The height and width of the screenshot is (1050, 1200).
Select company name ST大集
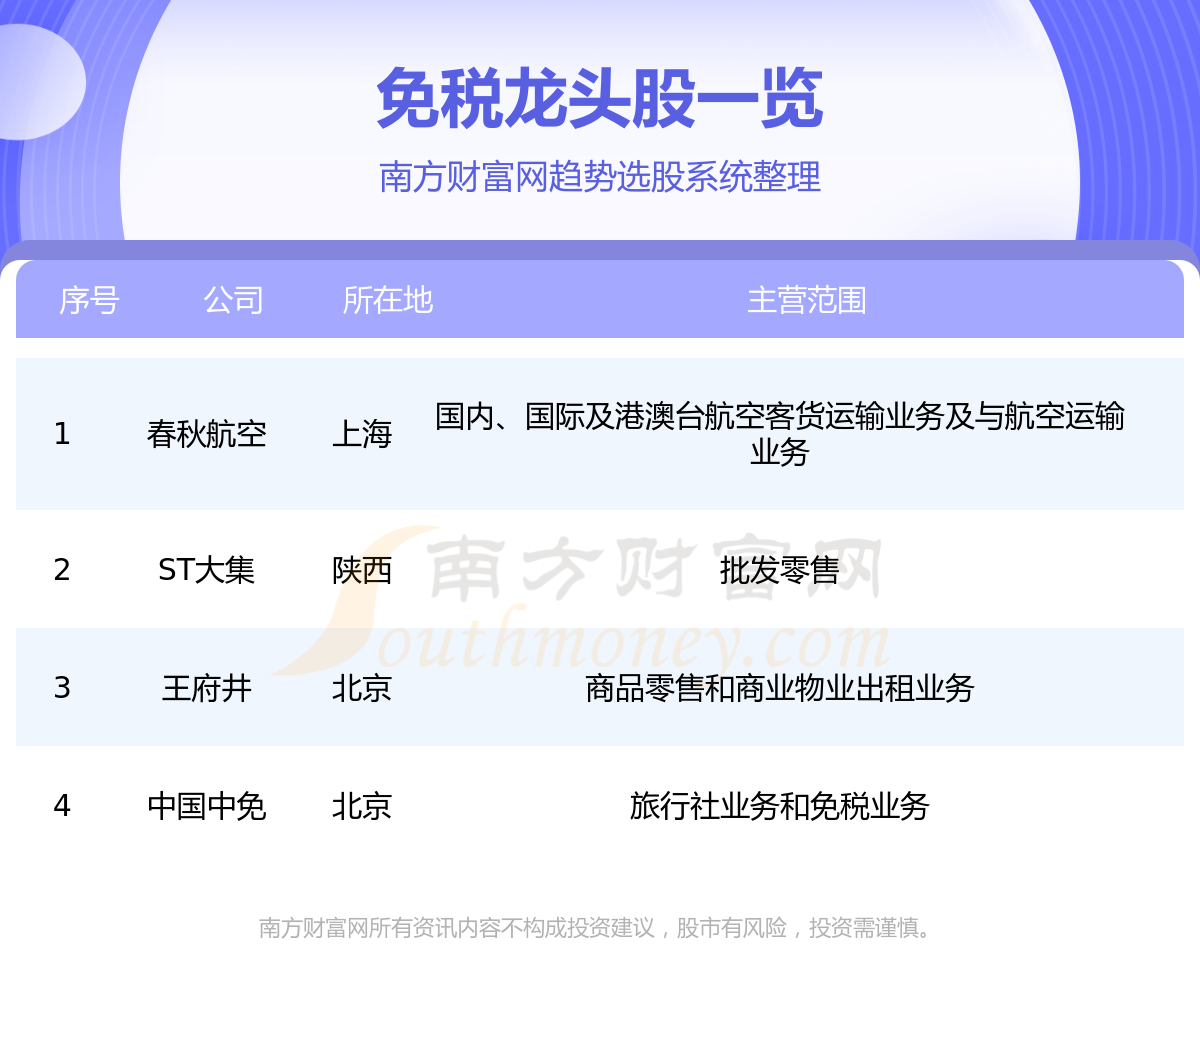click(x=207, y=570)
